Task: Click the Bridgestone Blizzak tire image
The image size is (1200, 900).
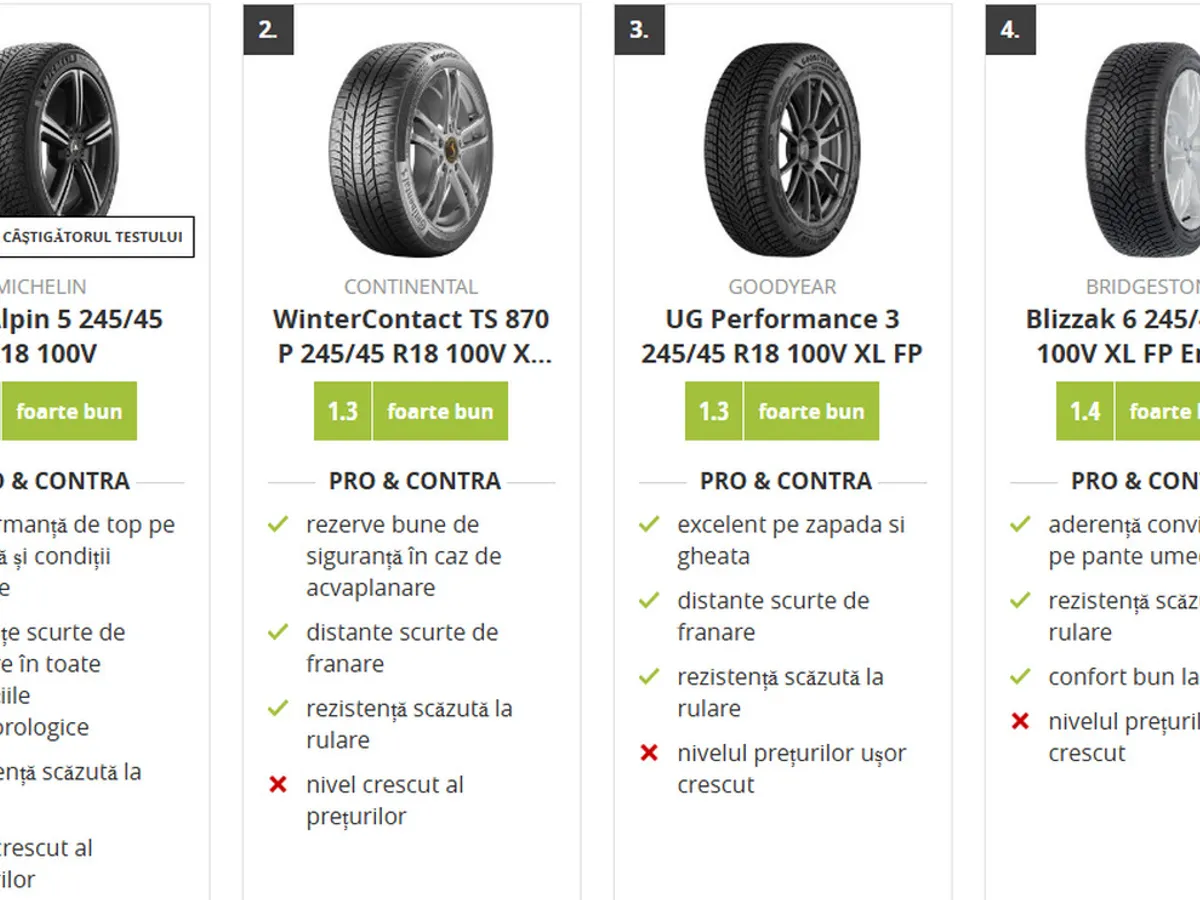Action: pos(1145,150)
